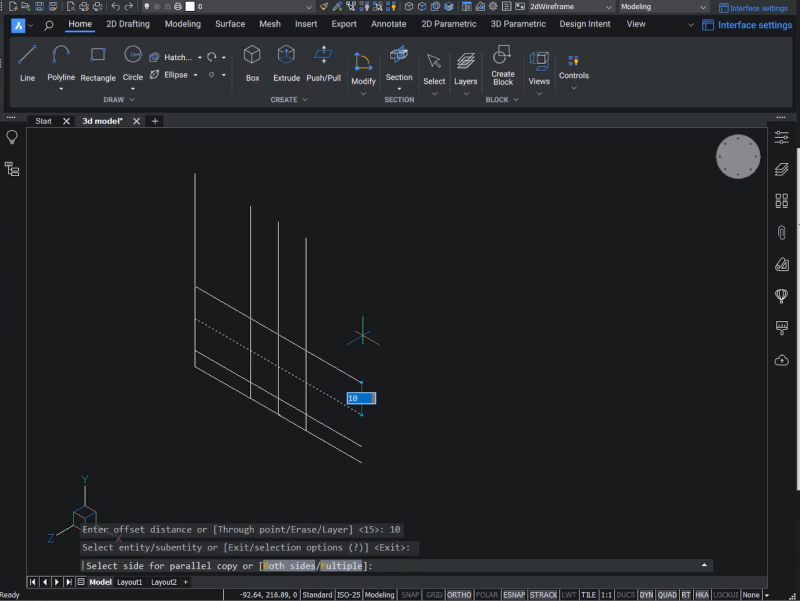Viewport: 800px width, 601px height.
Task: Enable POLAR tracking in status bar
Action: (x=485, y=593)
